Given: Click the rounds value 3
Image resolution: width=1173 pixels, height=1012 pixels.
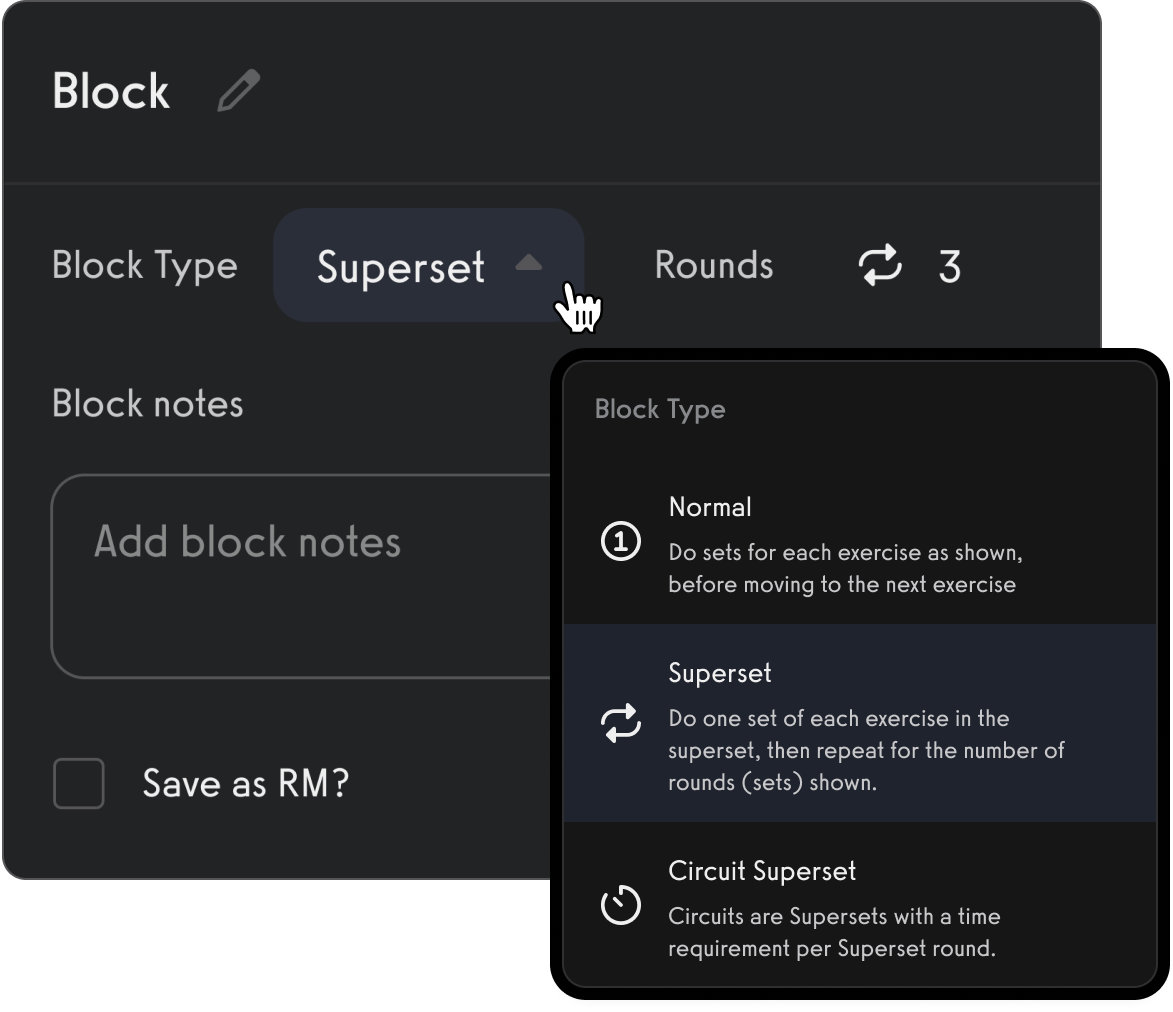Looking at the screenshot, I should 949,267.
